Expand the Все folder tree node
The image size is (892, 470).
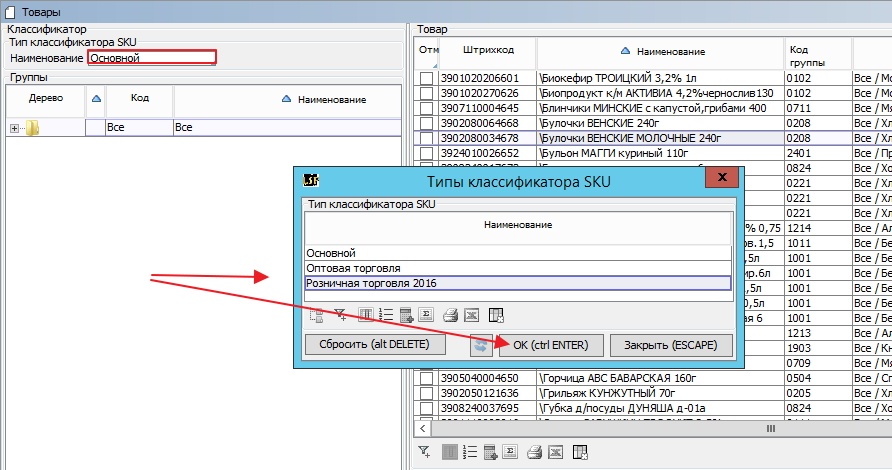pyautogui.click(x=14, y=128)
